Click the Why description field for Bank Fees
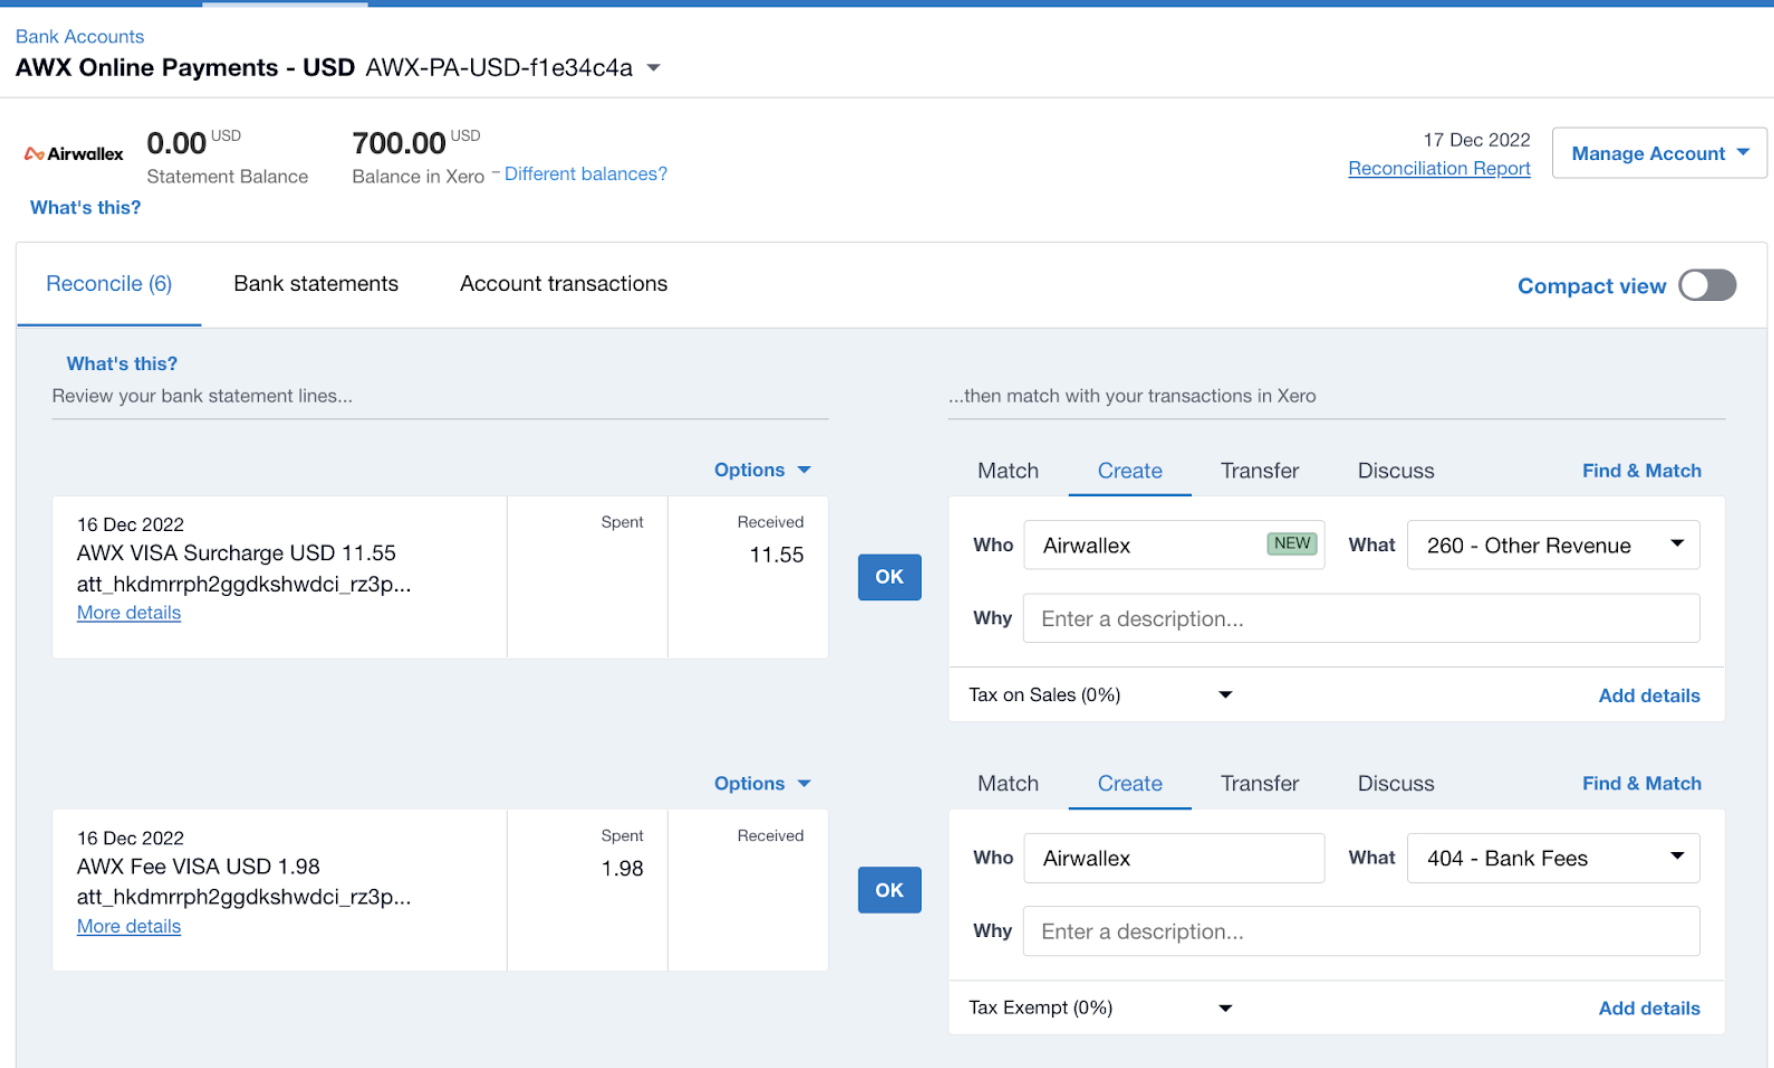The image size is (1774, 1068). (x=1361, y=932)
